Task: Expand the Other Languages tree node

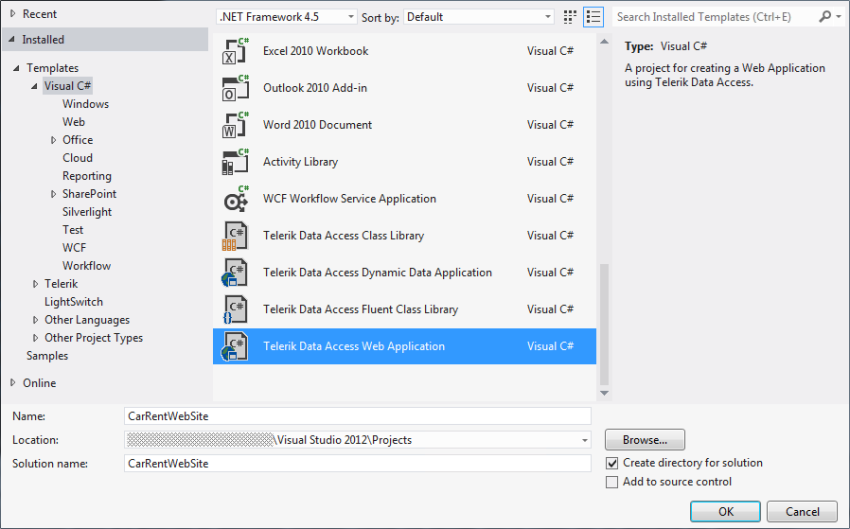Action: [x=35, y=320]
